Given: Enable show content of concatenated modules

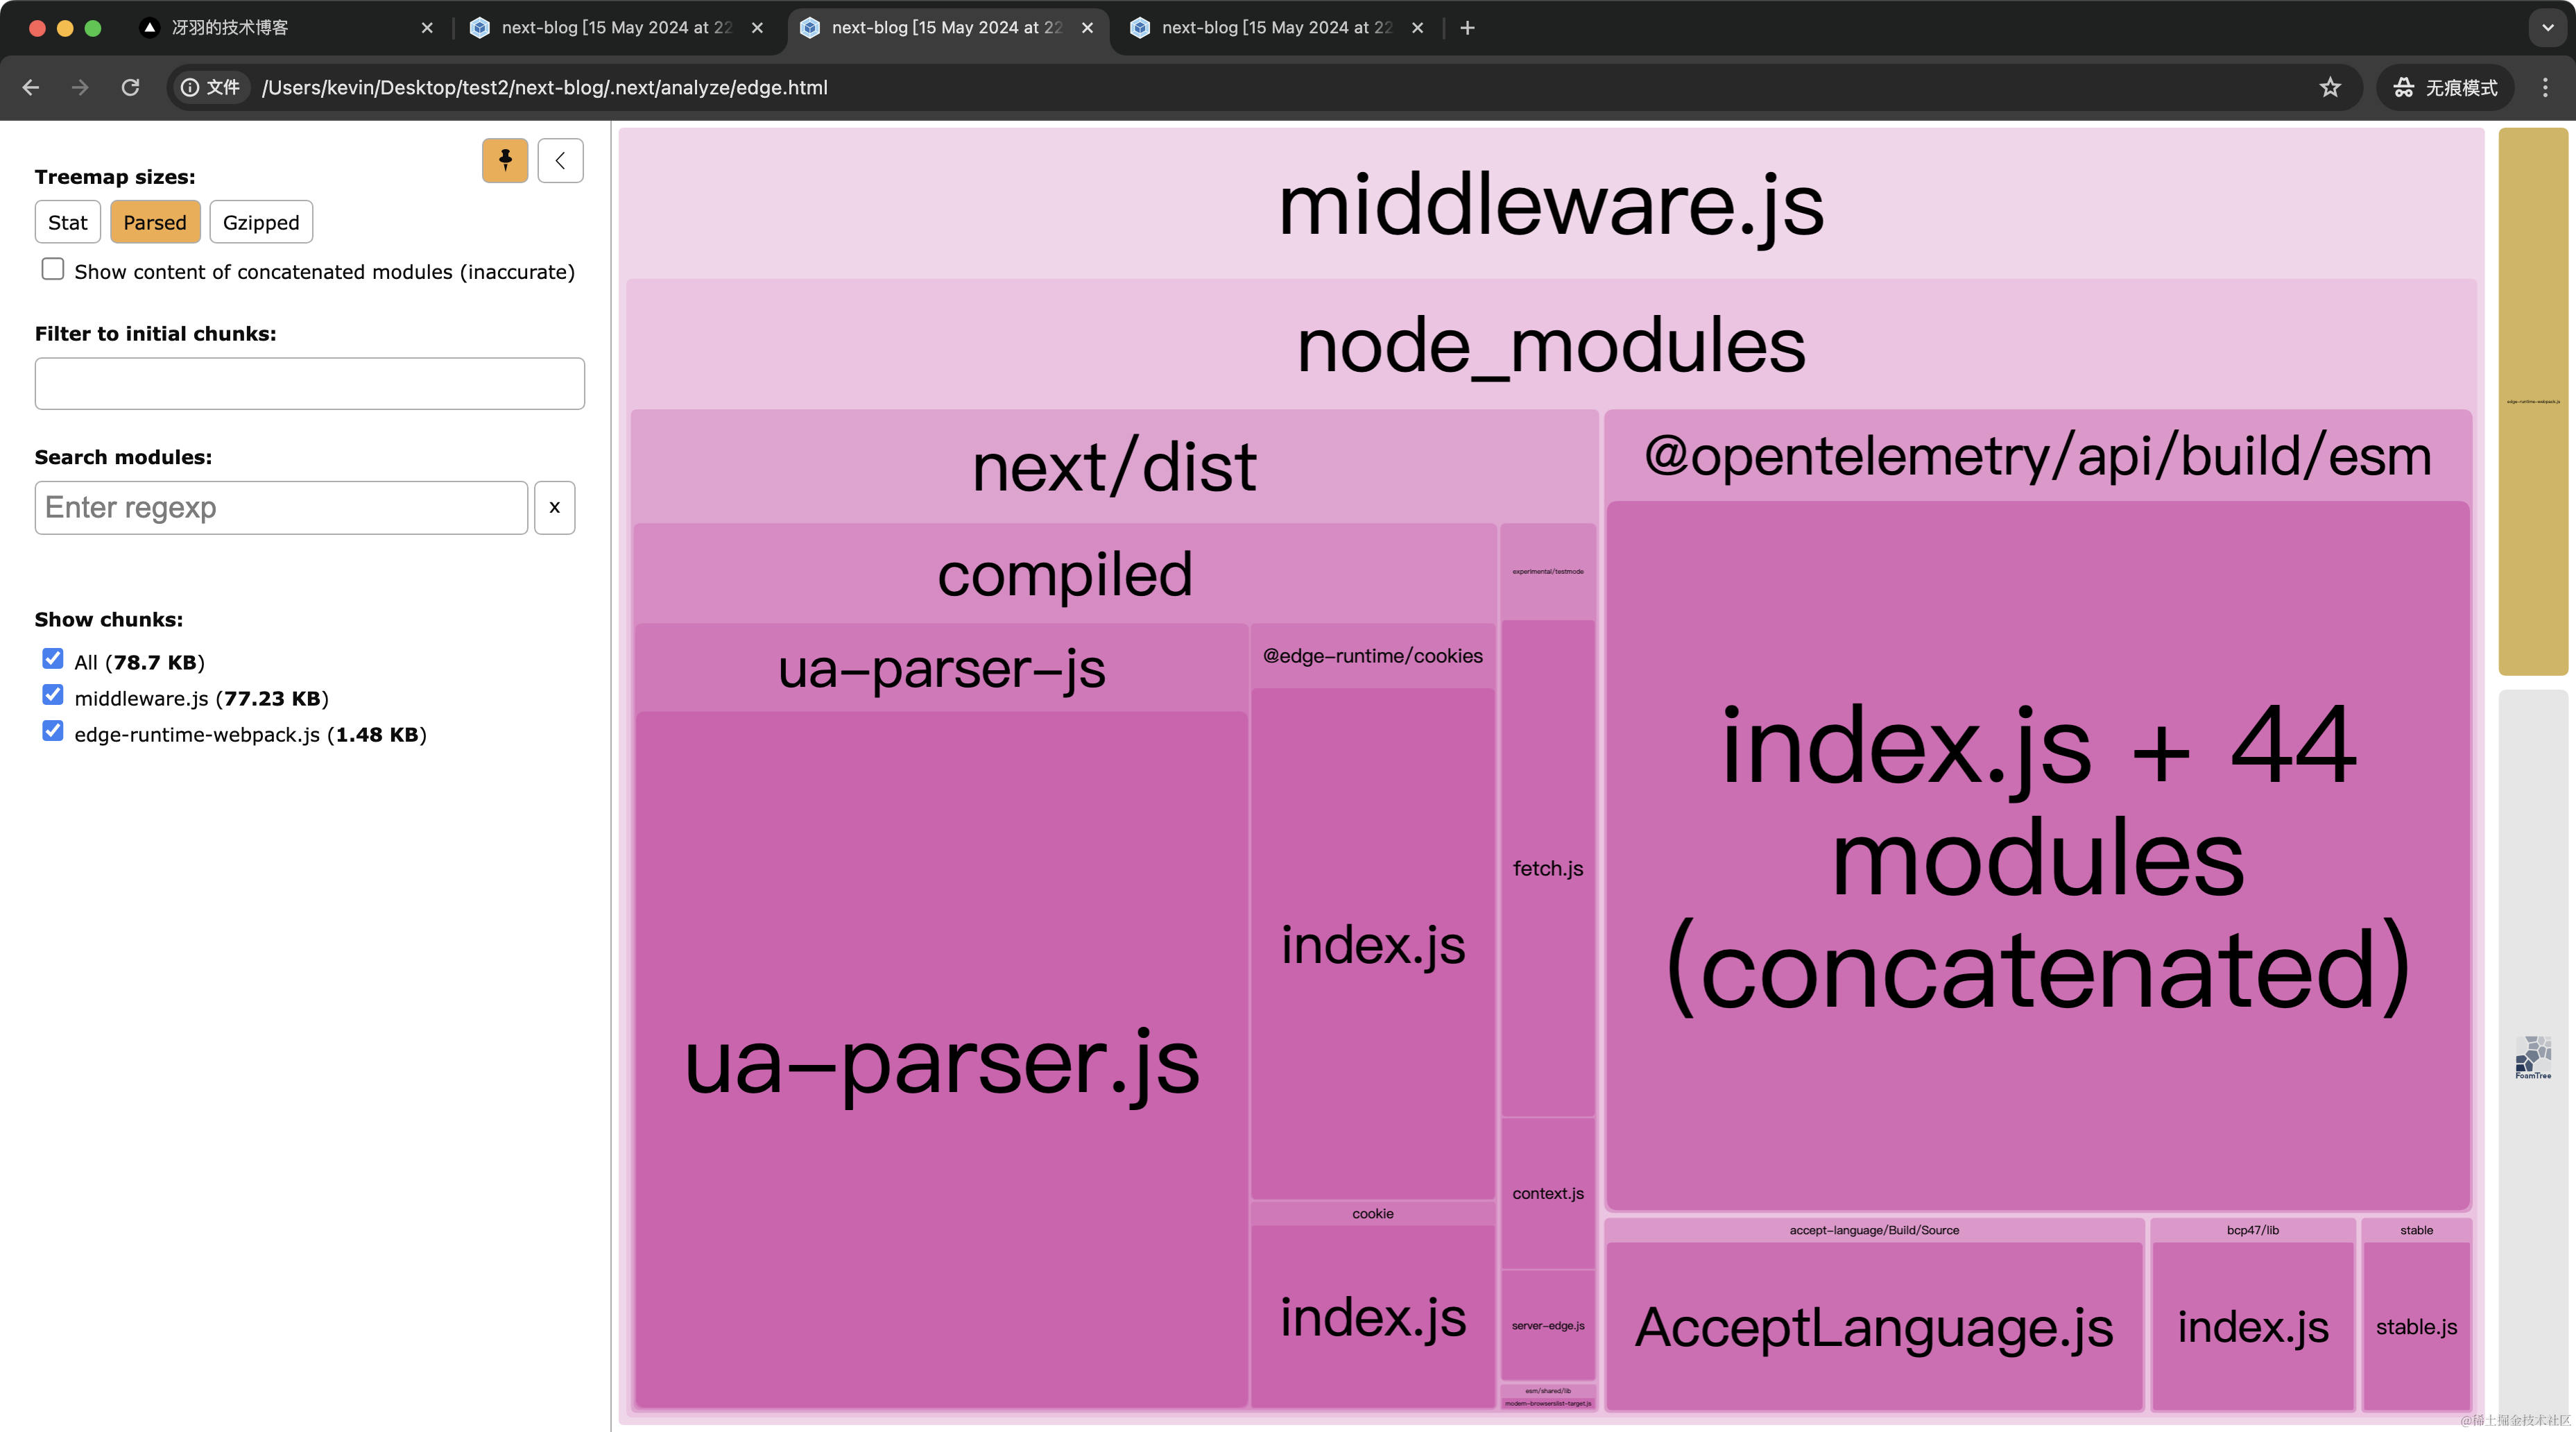Looking at the screenshot, I should click(x=53, y=269).
